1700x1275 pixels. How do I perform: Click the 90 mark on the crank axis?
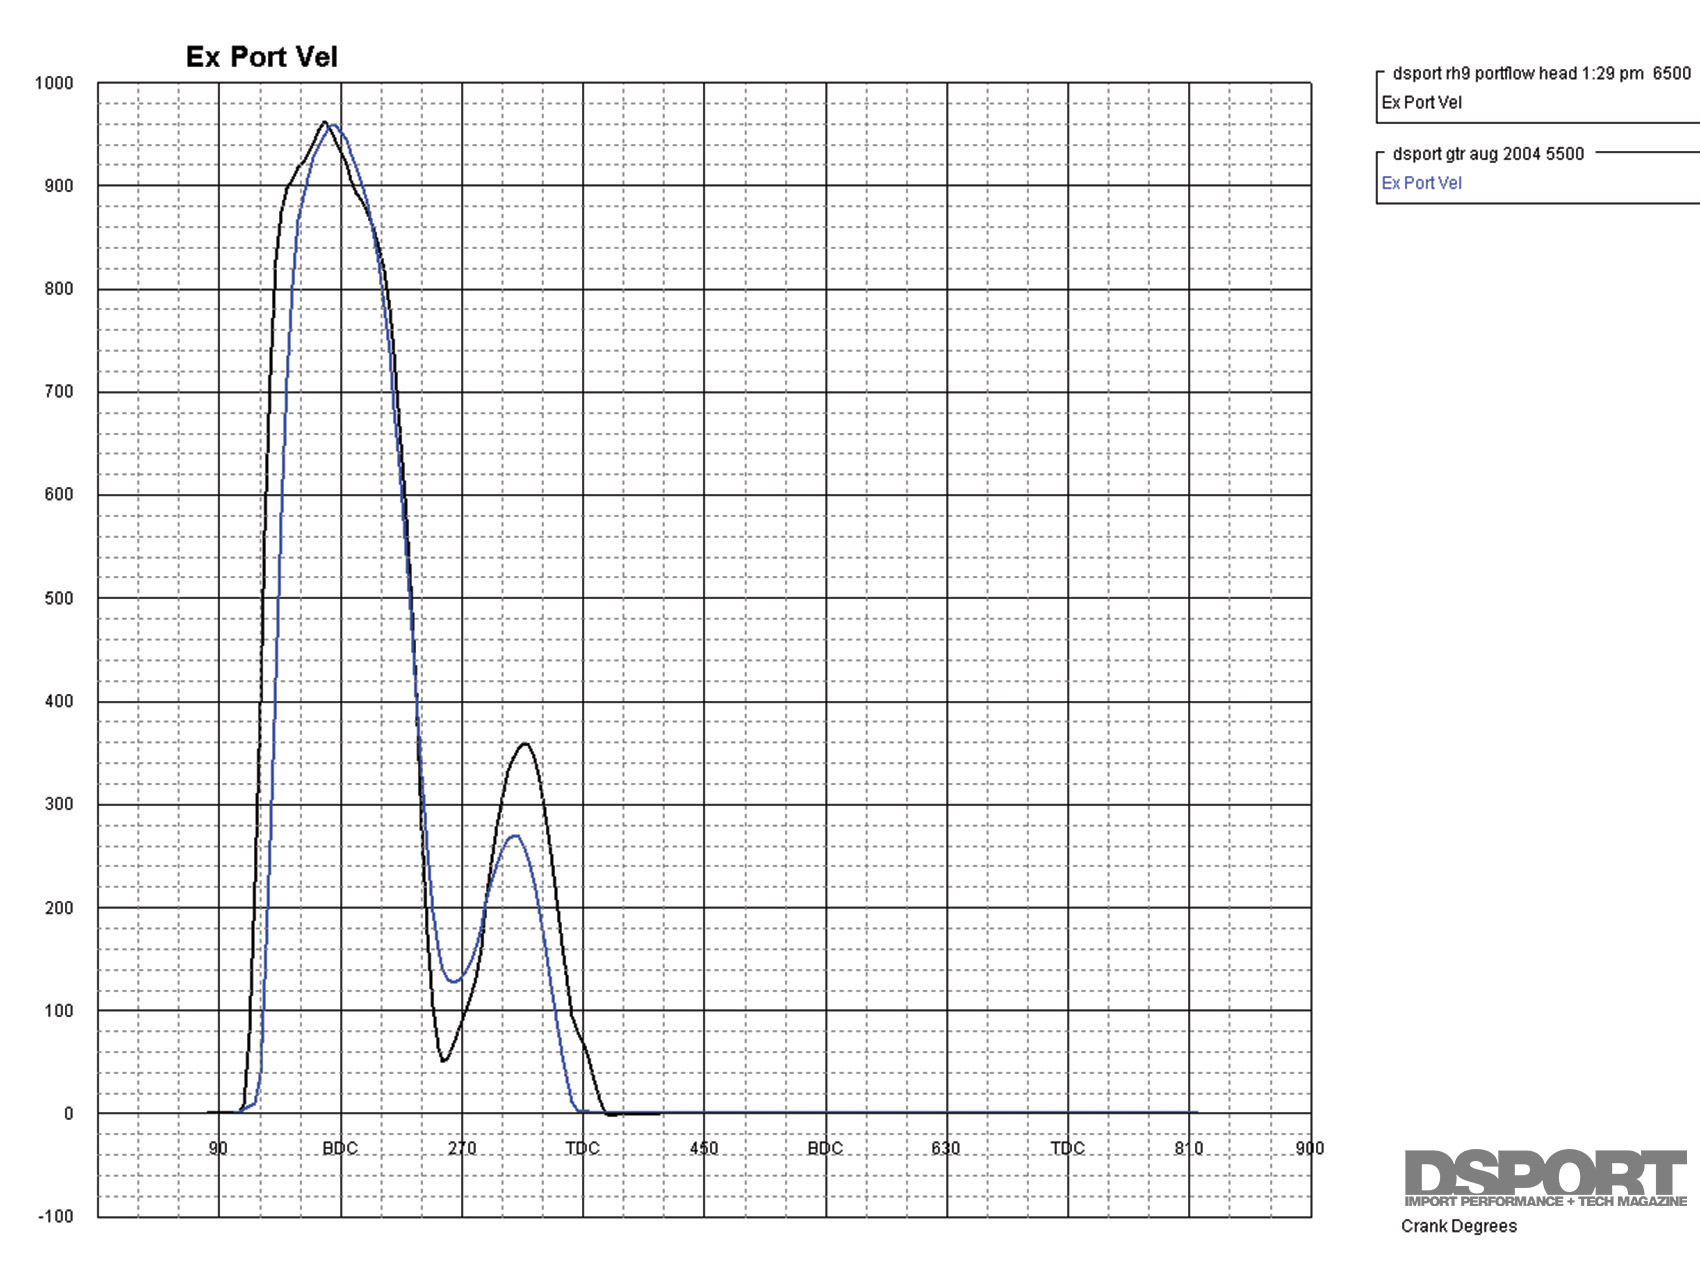click(218, 1148)
